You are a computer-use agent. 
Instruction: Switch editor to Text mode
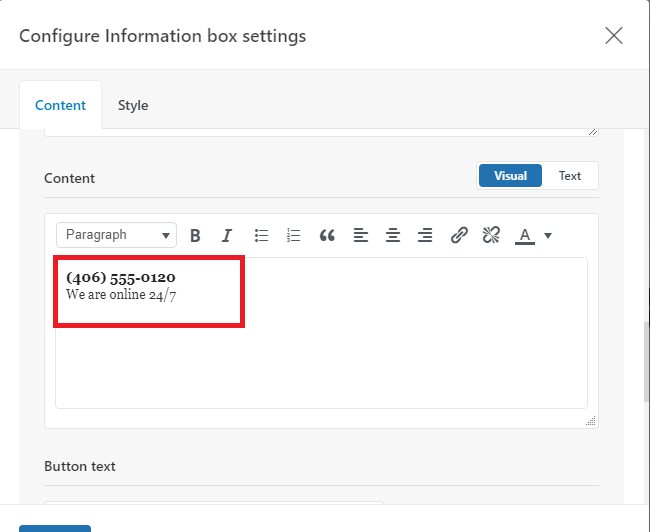point(570,175)
